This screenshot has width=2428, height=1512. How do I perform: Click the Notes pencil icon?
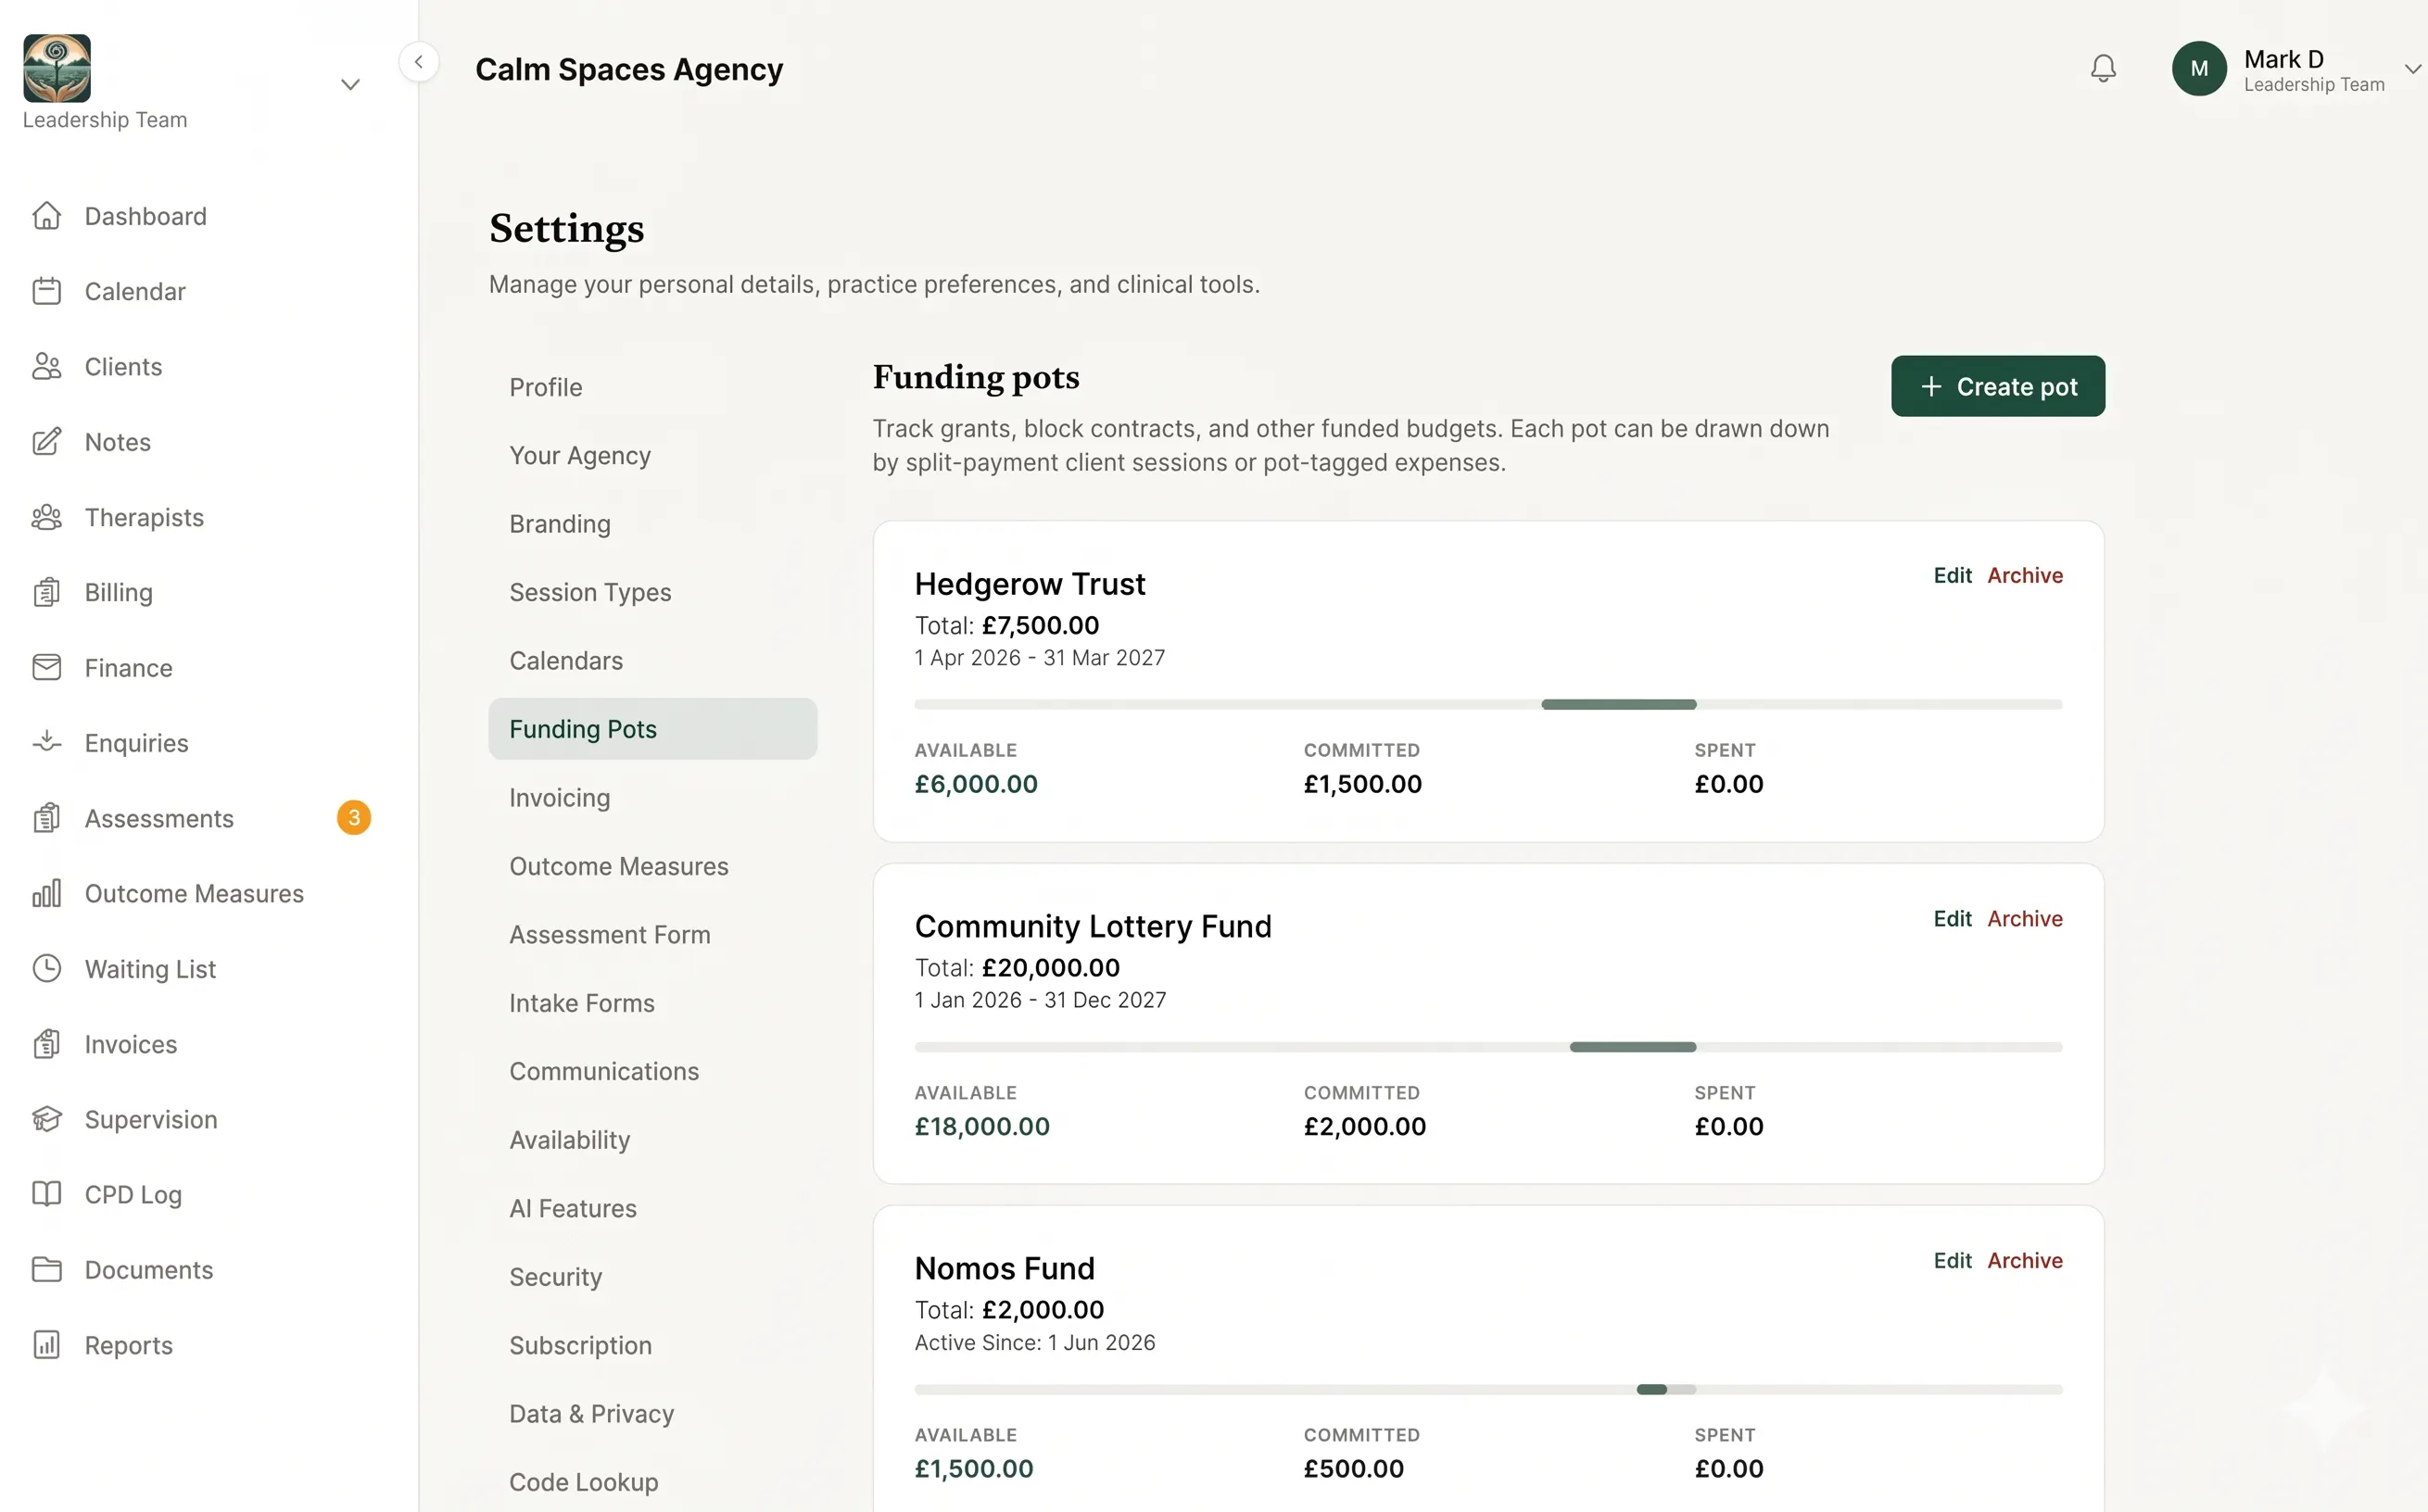point(46,442)
